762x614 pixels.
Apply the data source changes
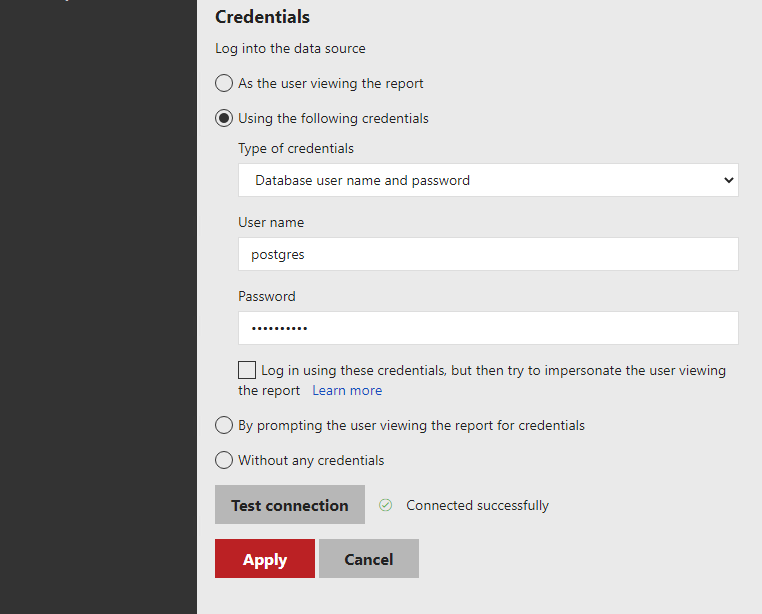pos(265,559)
